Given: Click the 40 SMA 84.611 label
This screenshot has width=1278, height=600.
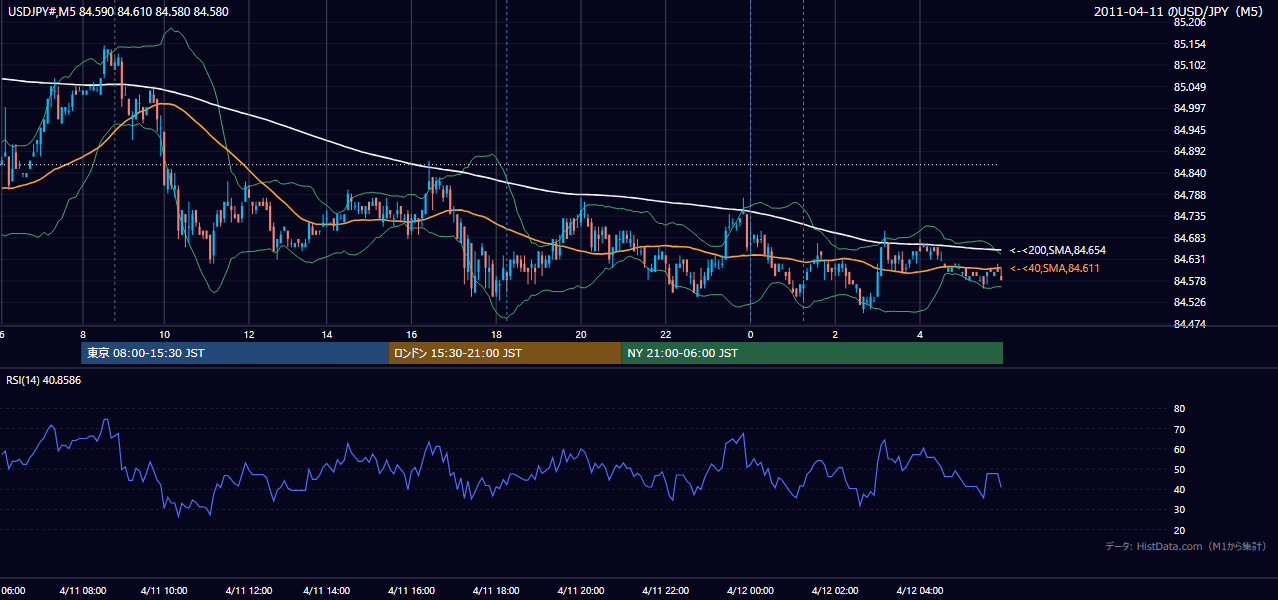Looking at the screenshot, I should pos(1054,268).
